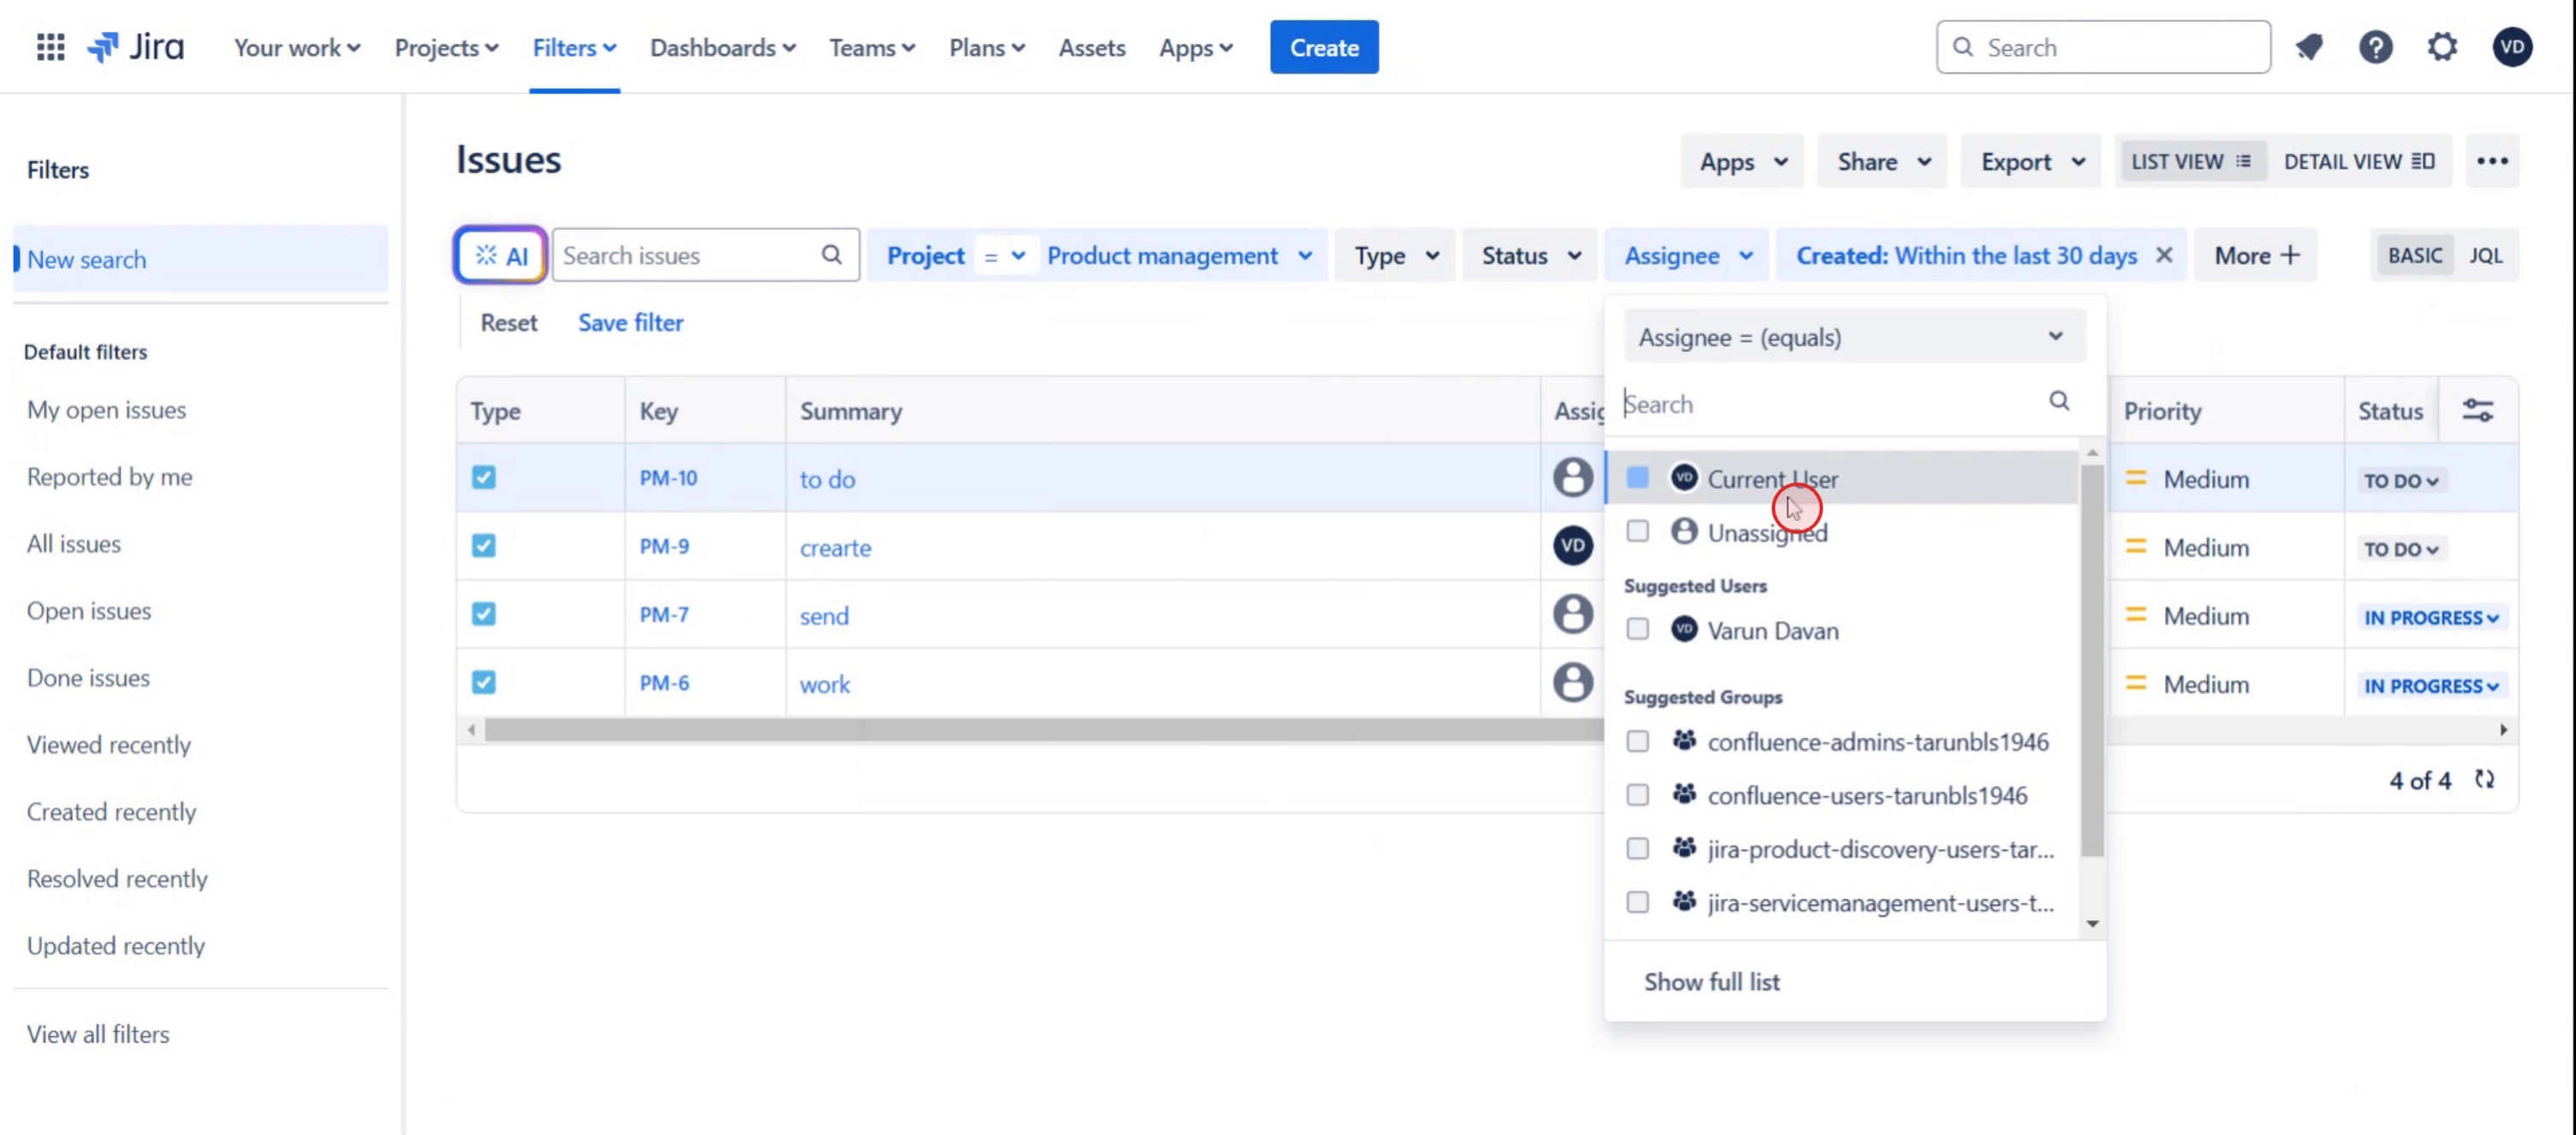The image size is (2576, 1135).
Task: Switch to JQL search mode
Action: pyautogui.click(x=2485, y=255)
